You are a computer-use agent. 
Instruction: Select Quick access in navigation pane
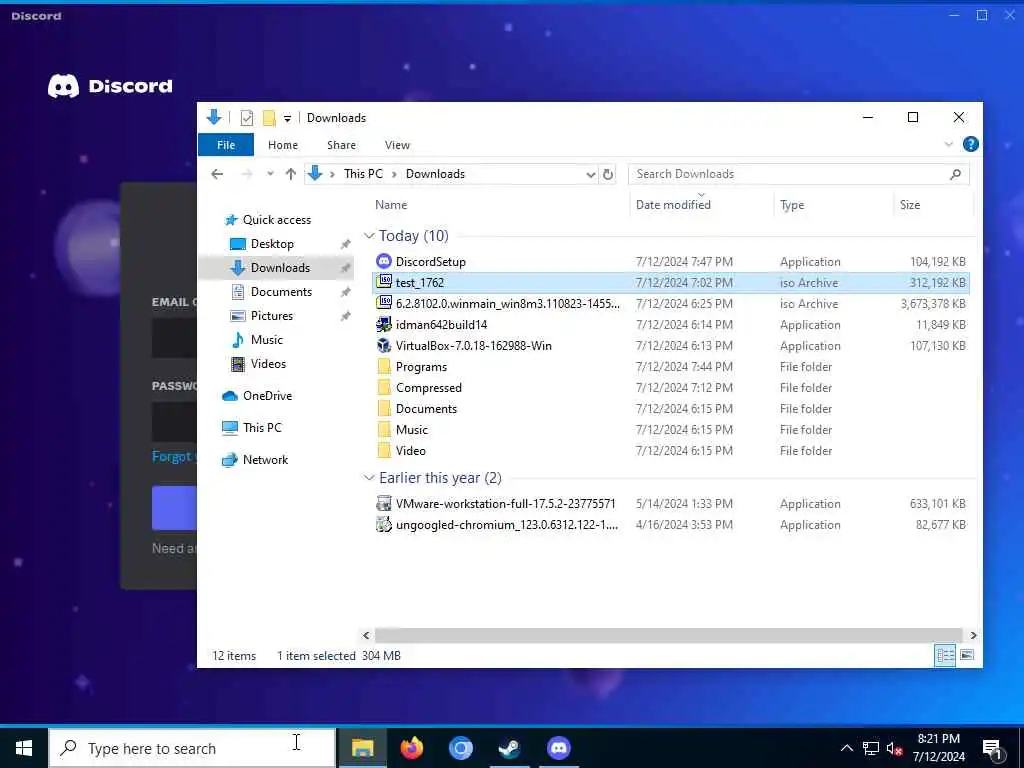click(277, 220)
